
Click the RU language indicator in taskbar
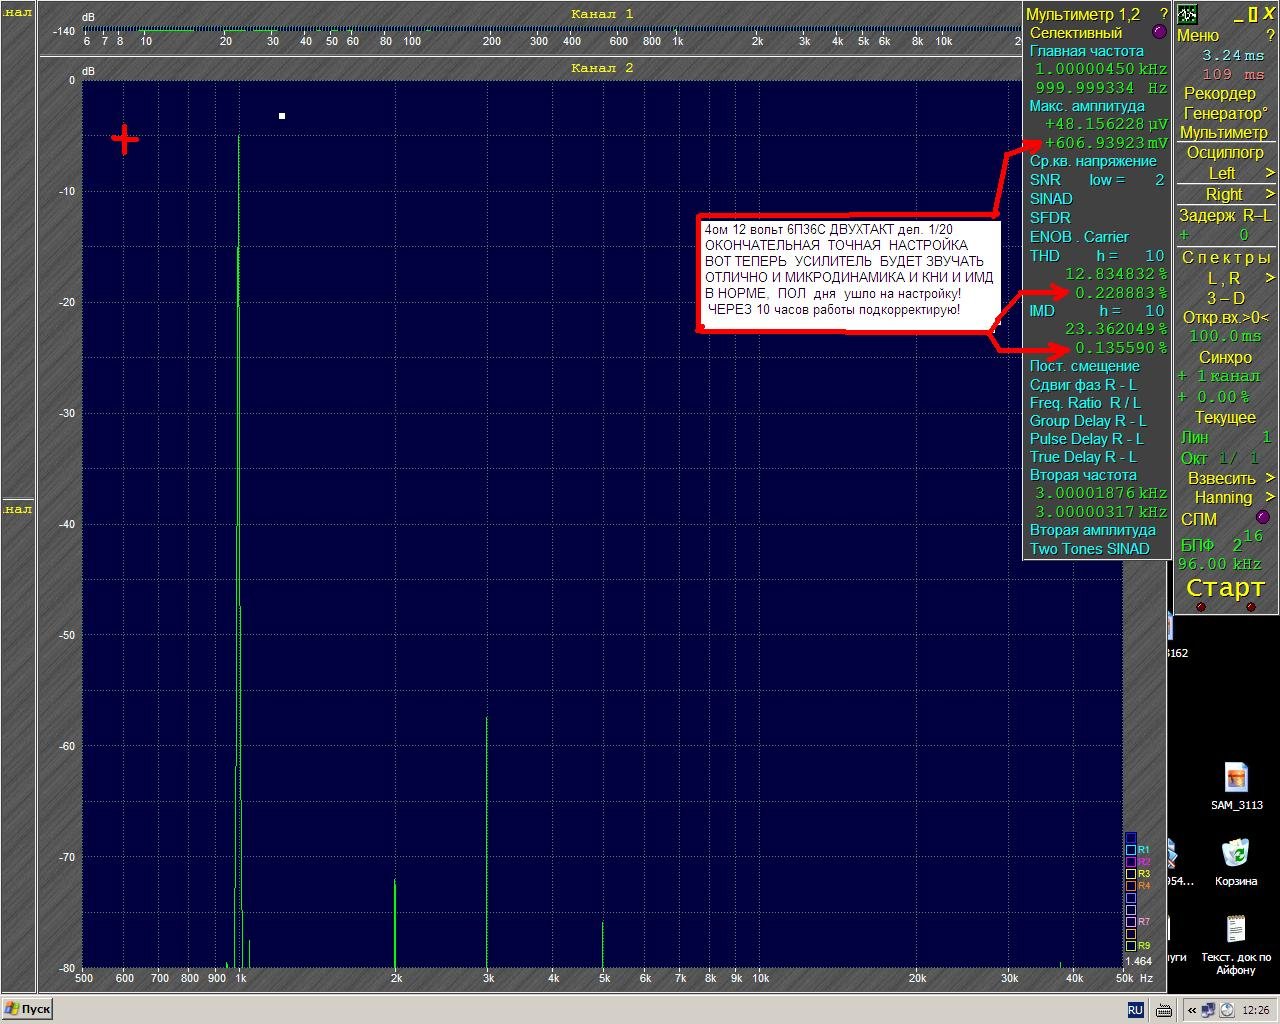click(x=1135, y=1010)
